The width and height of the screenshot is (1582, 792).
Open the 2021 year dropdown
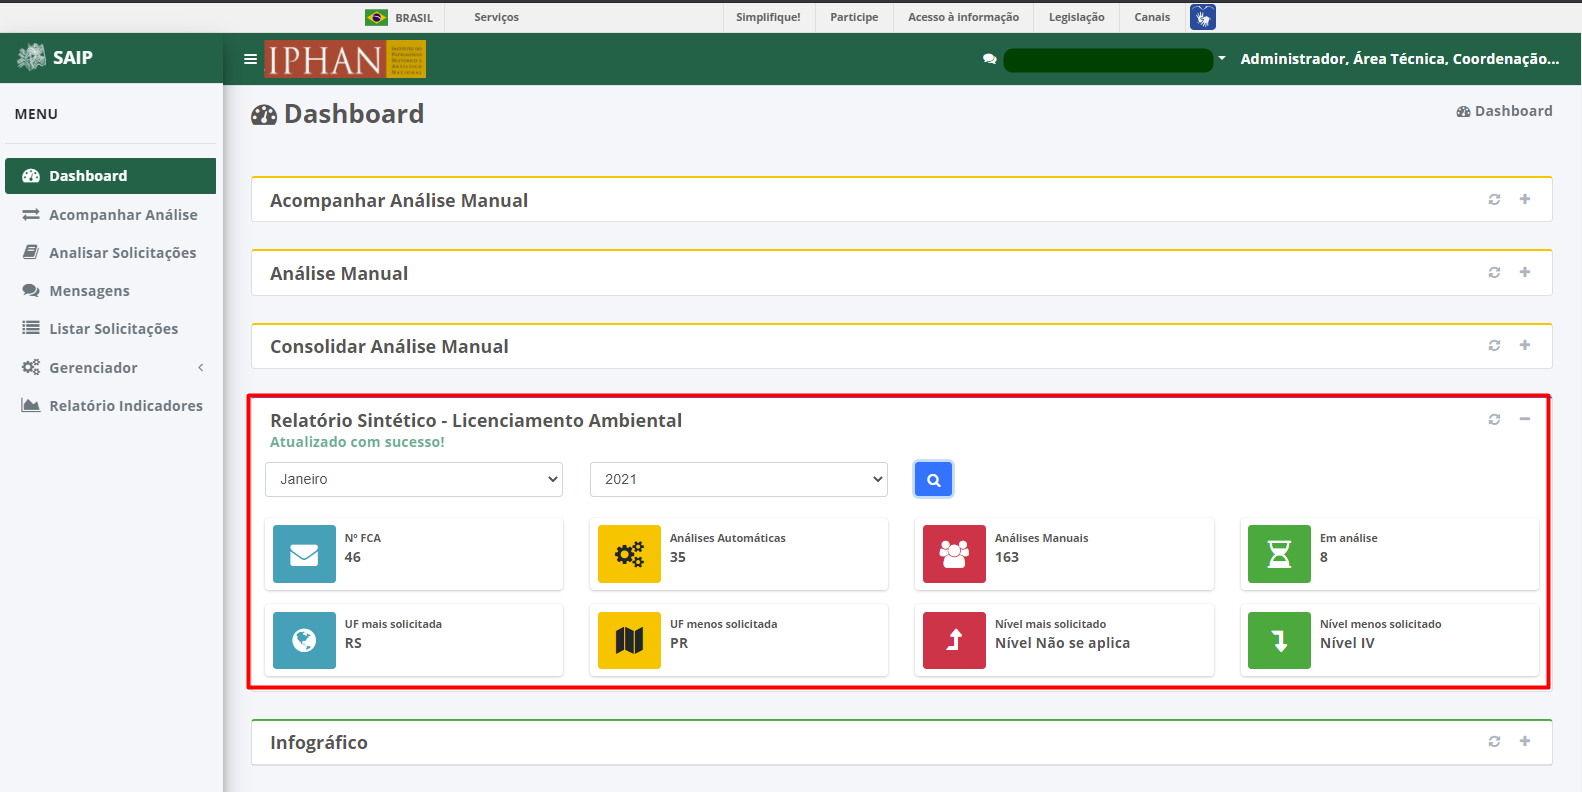pyautogui.click(x=739, y=479)
